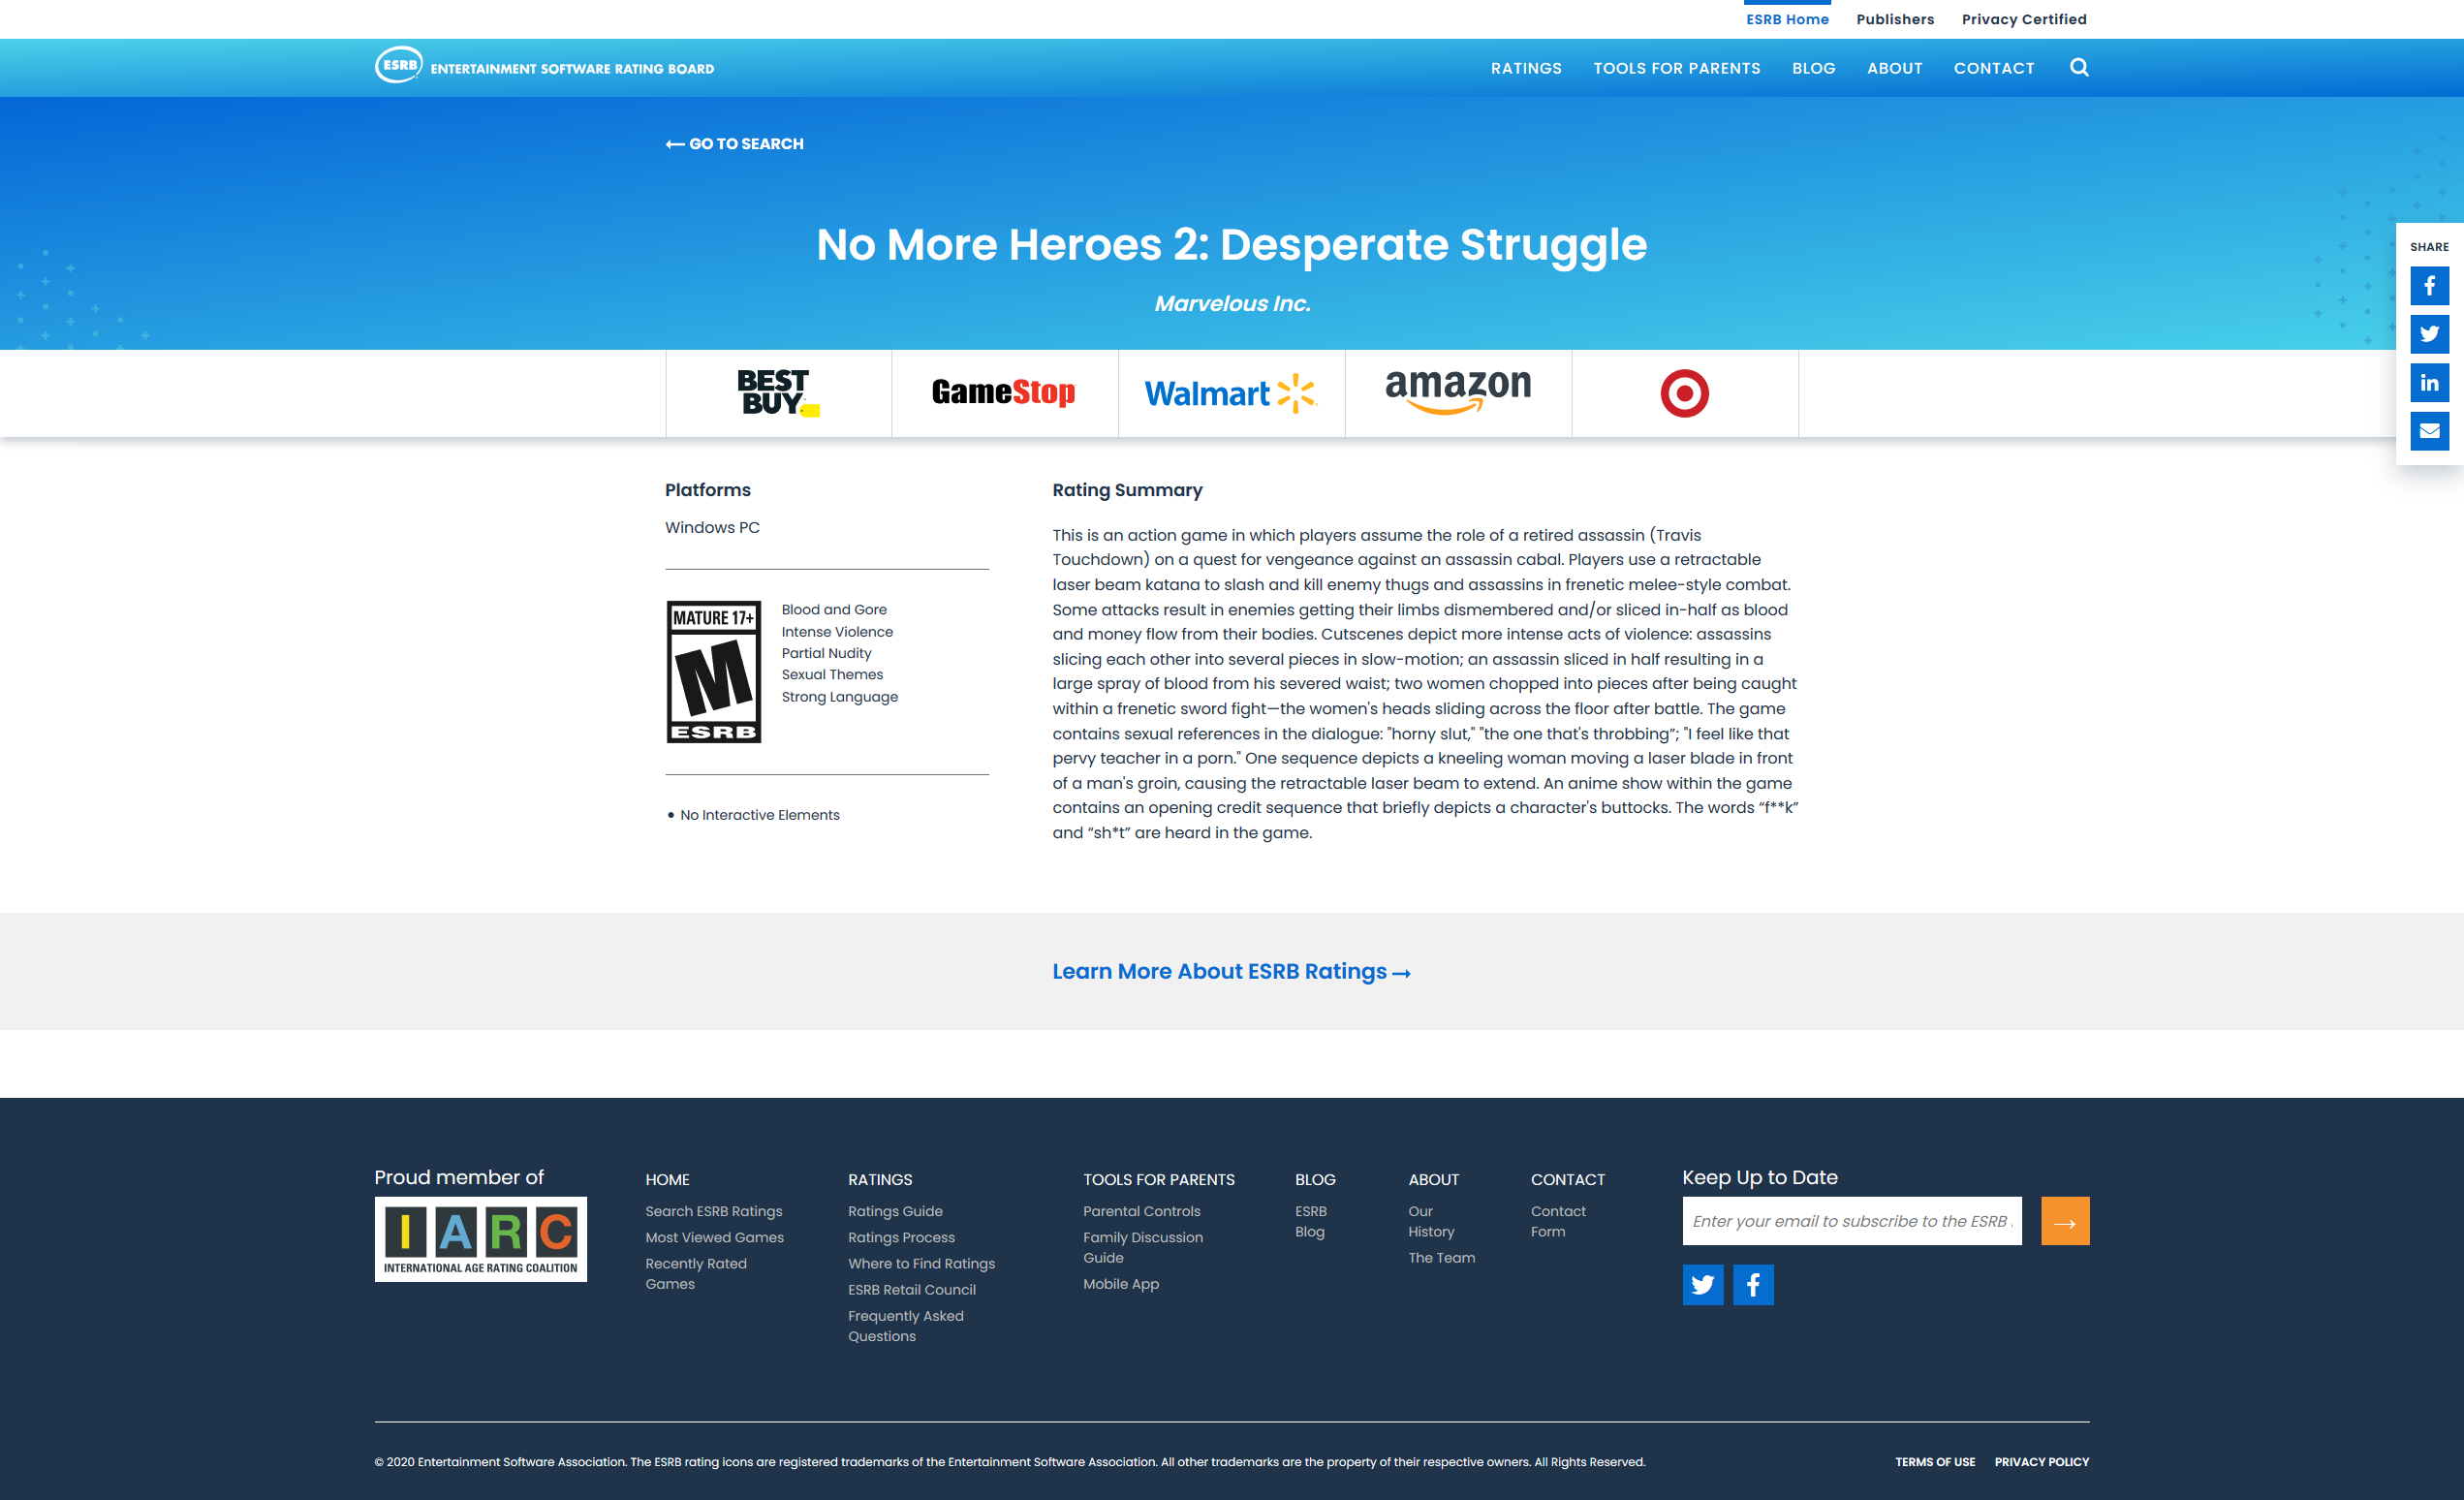Screen dimensions: 2464x1500
Task: Click the footer HOME heading
Action: click(x=667, y=1179)
